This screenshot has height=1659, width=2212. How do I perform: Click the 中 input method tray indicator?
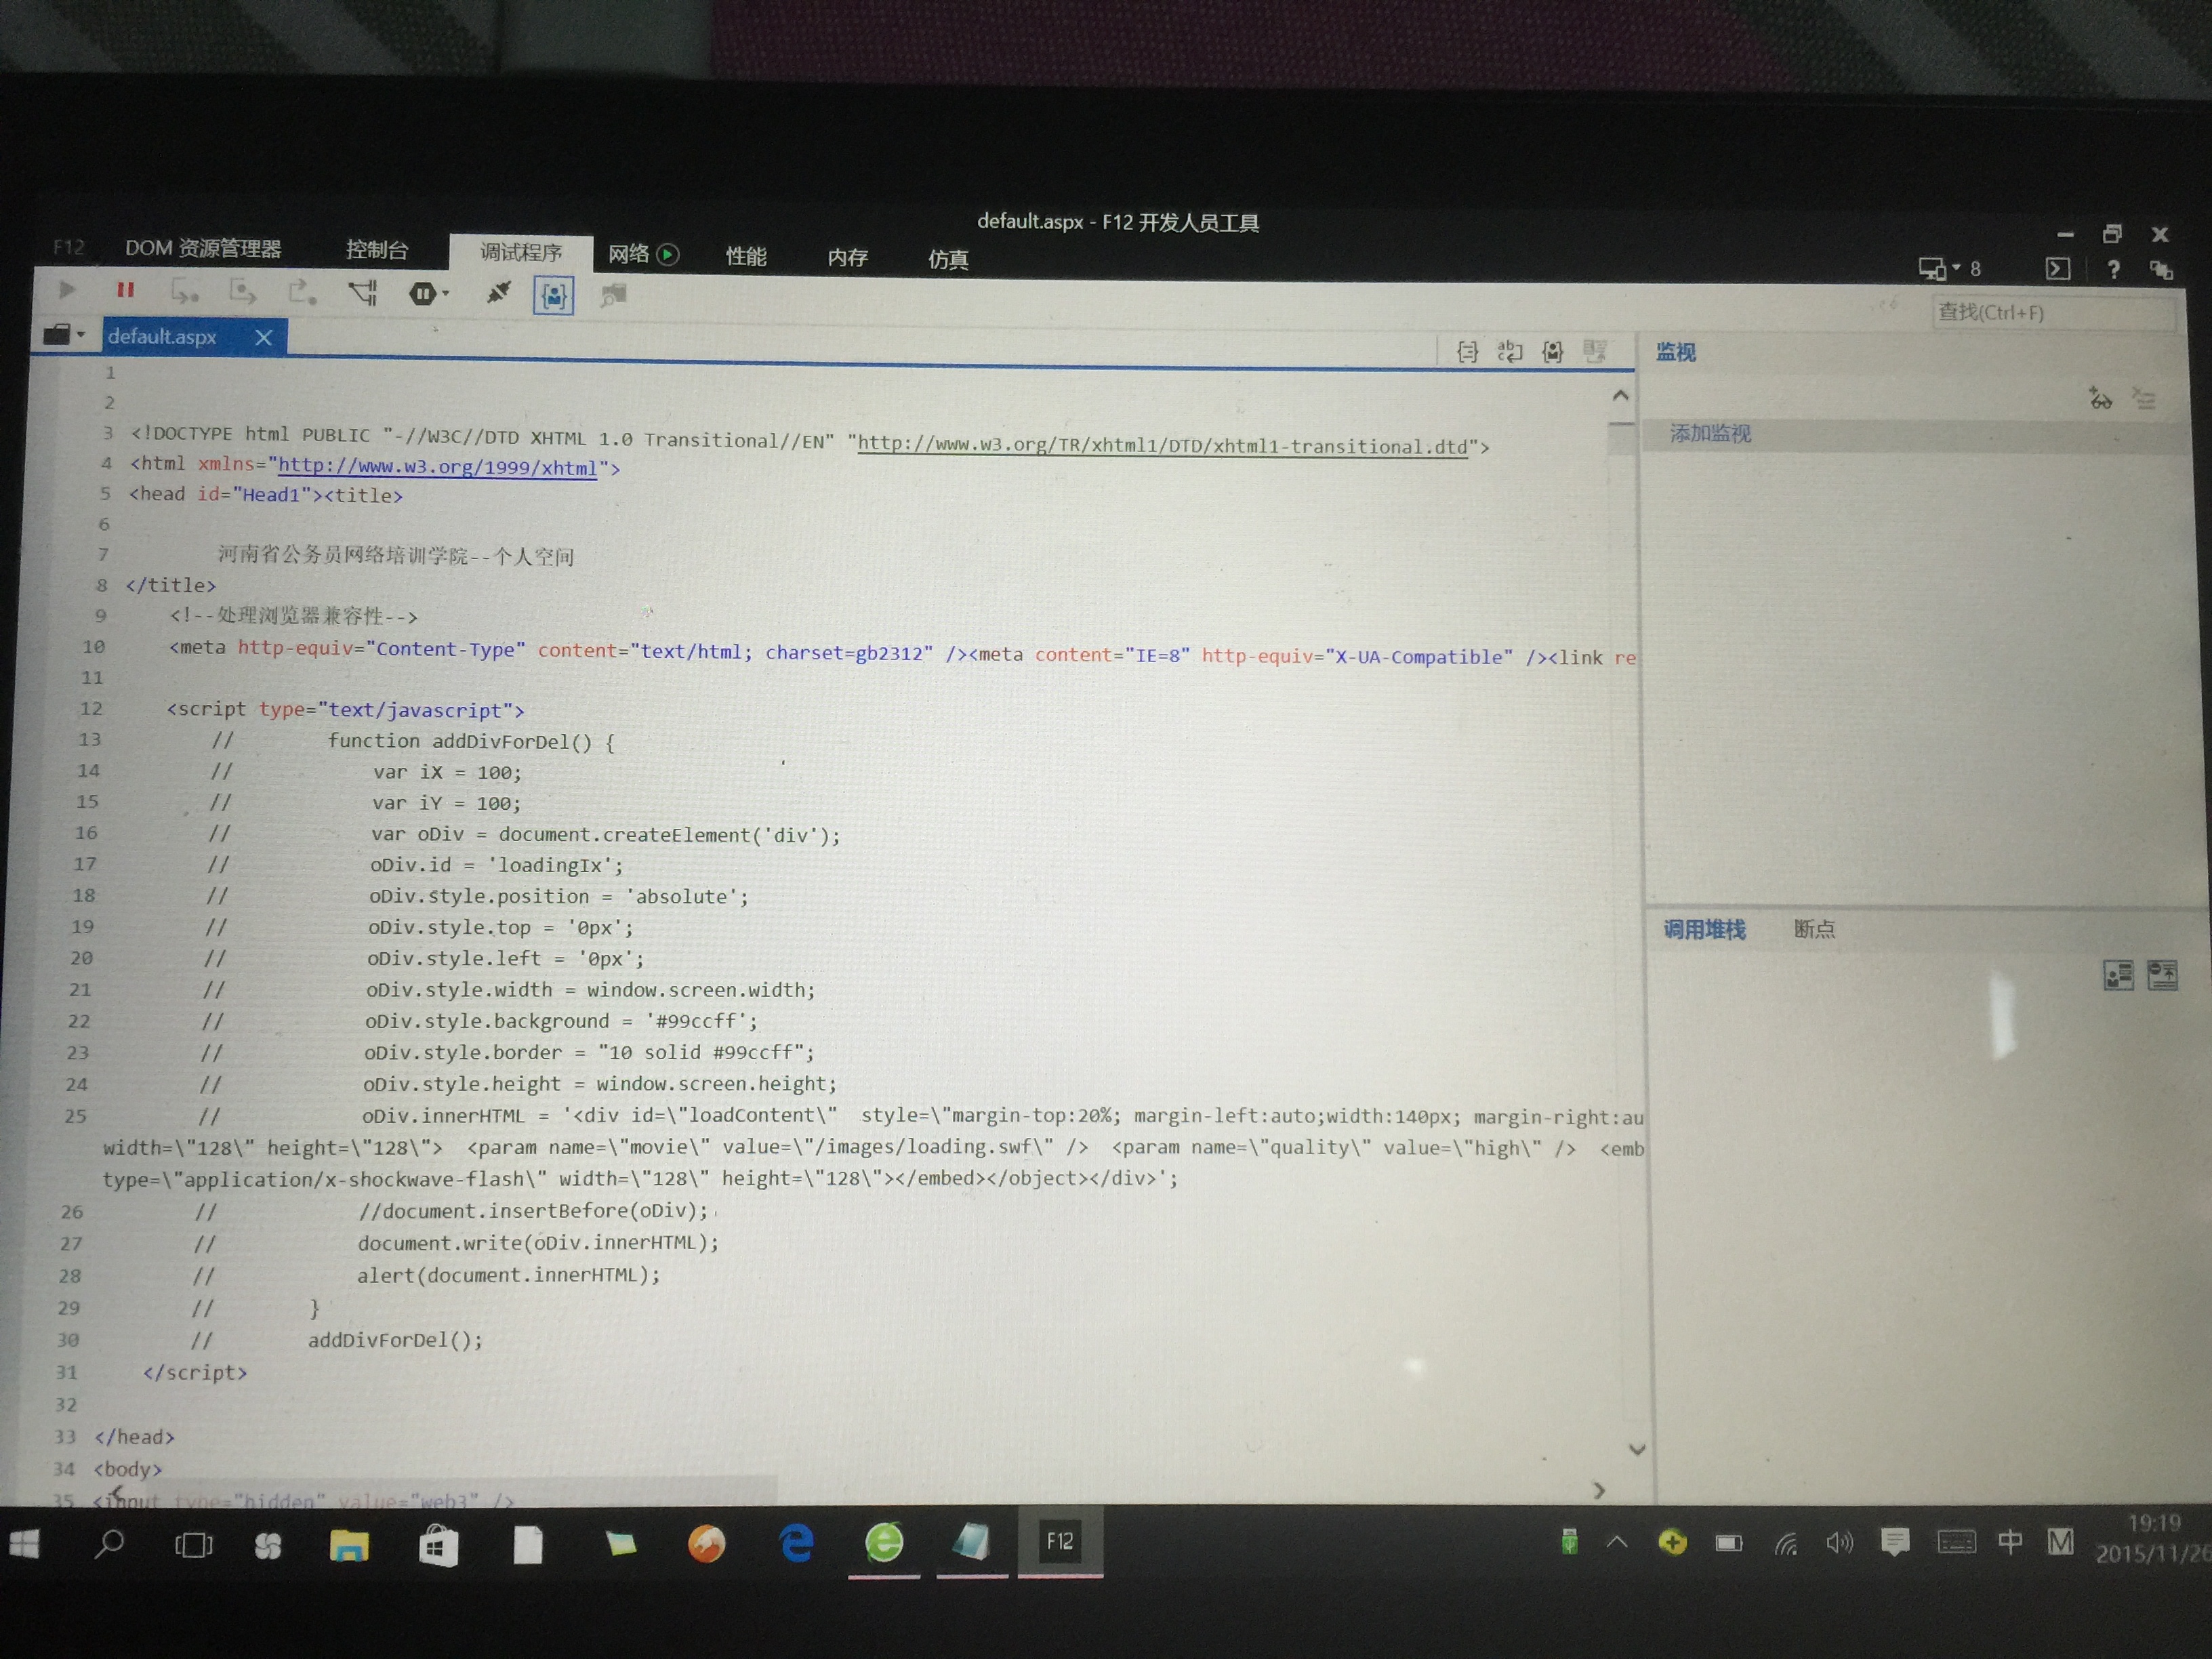tap(2009, 1542)
